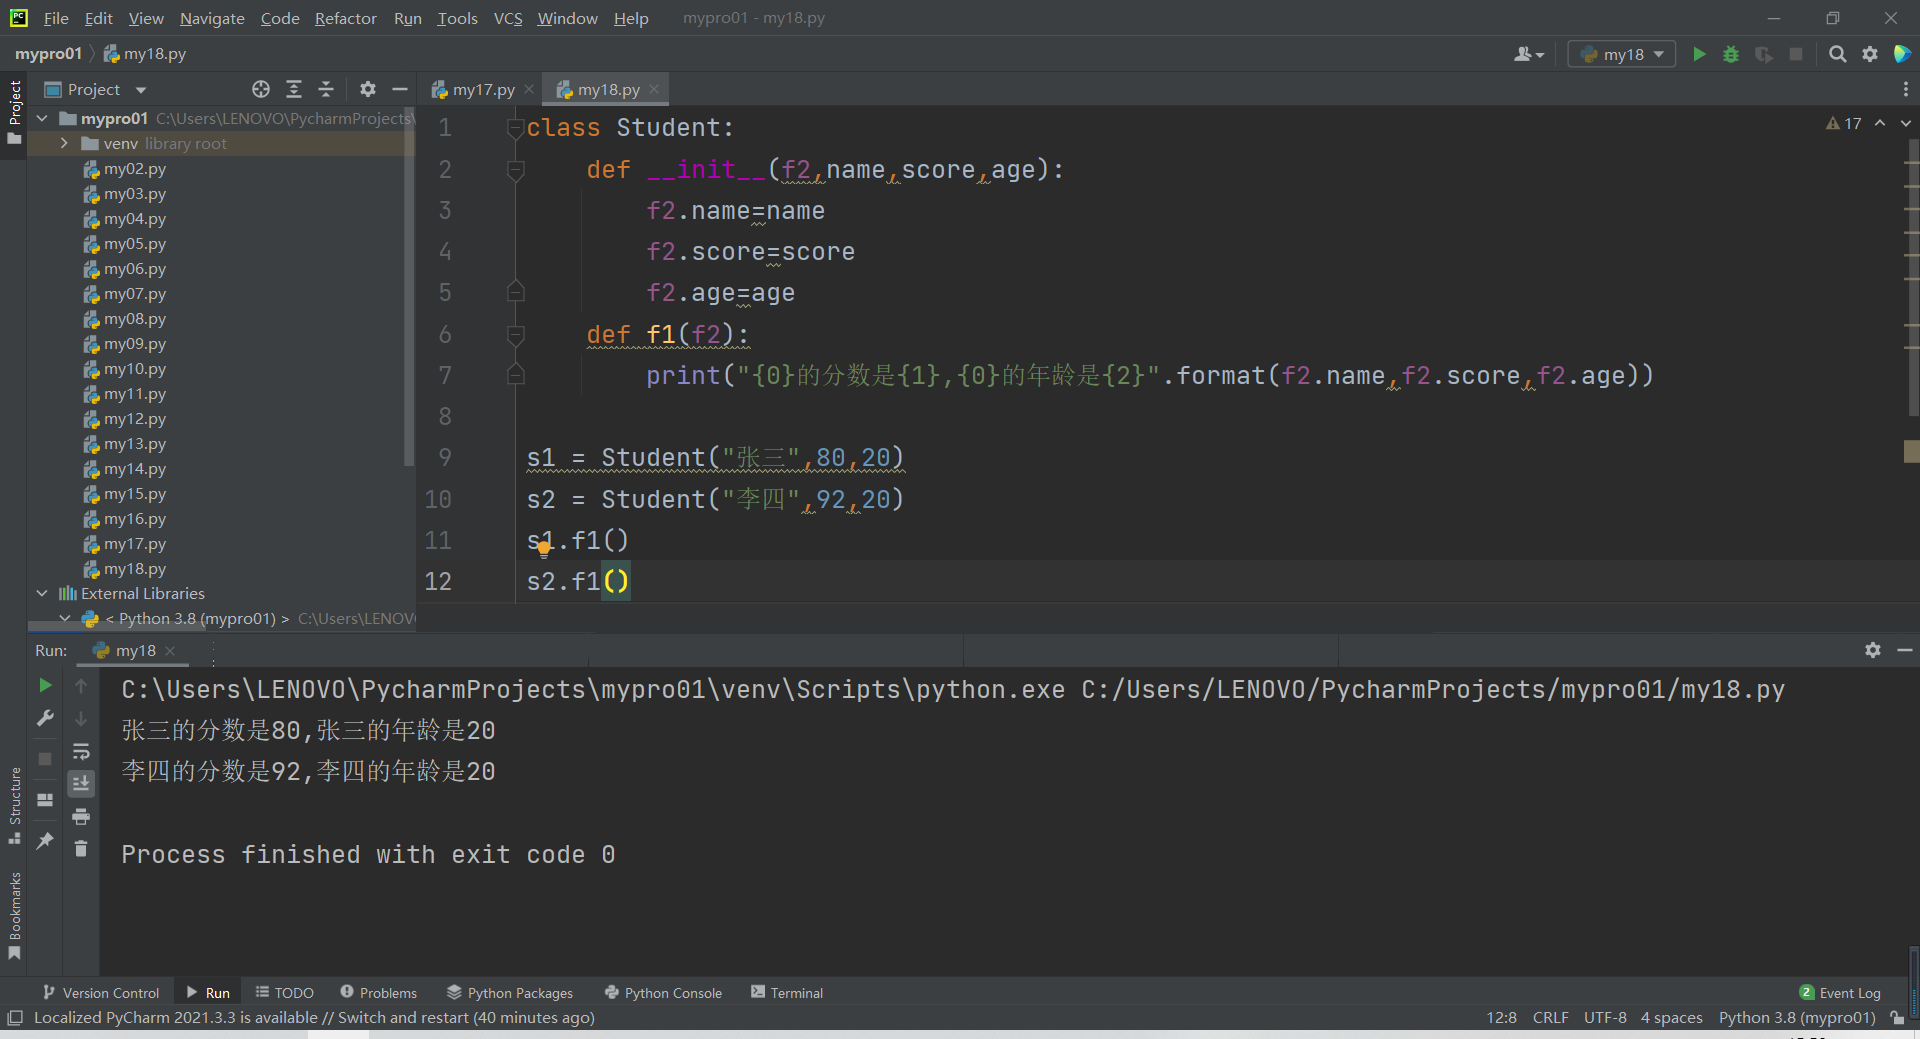Print the Run console output
This screenshot has width=1920, height=1039.
click(81, 816)
